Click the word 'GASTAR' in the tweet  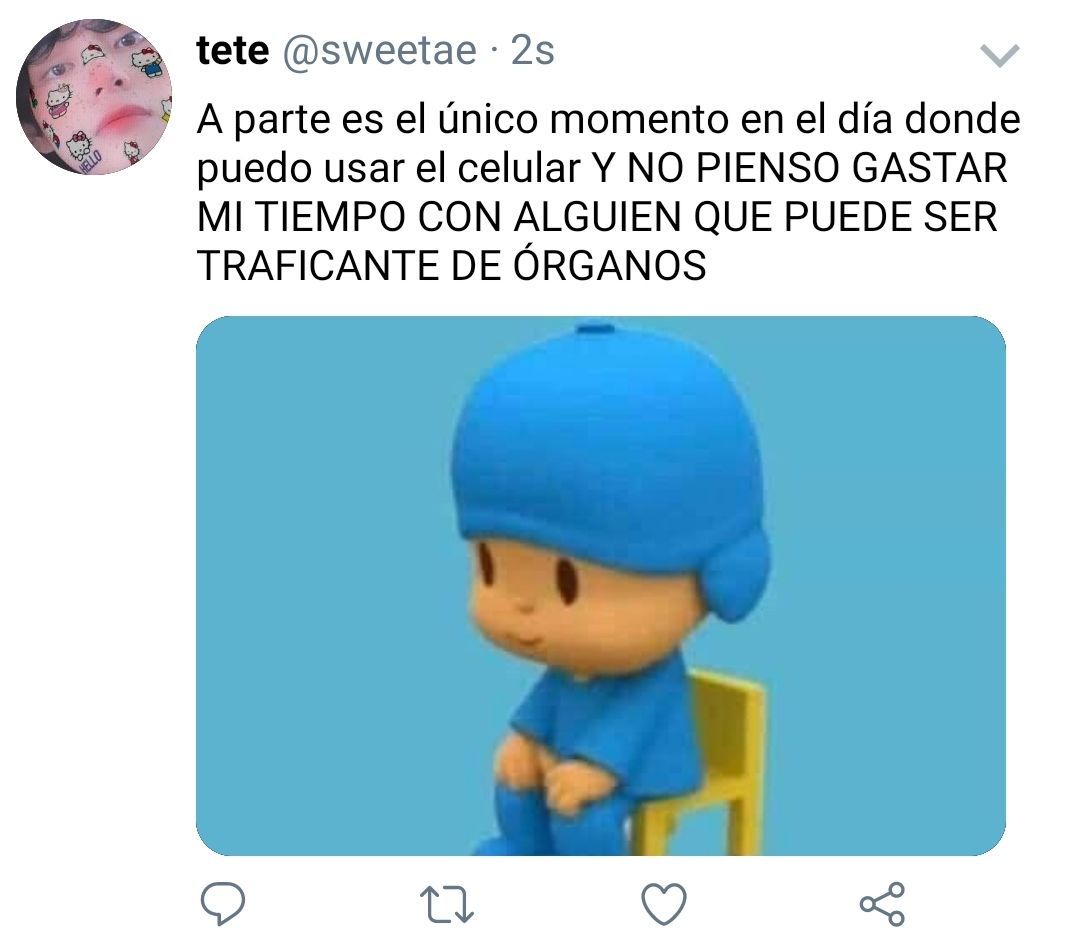click(928, 168)
